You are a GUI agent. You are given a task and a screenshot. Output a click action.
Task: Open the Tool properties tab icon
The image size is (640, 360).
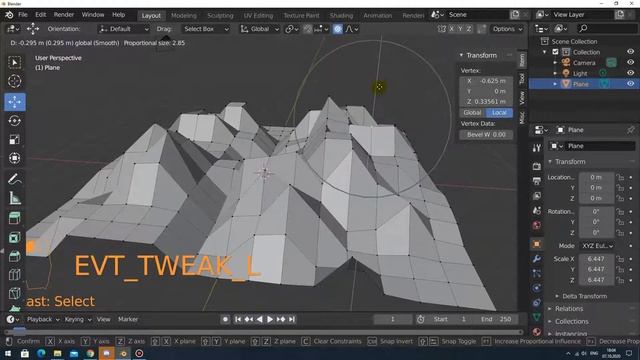pyautogui.click(x=537, y=148)
